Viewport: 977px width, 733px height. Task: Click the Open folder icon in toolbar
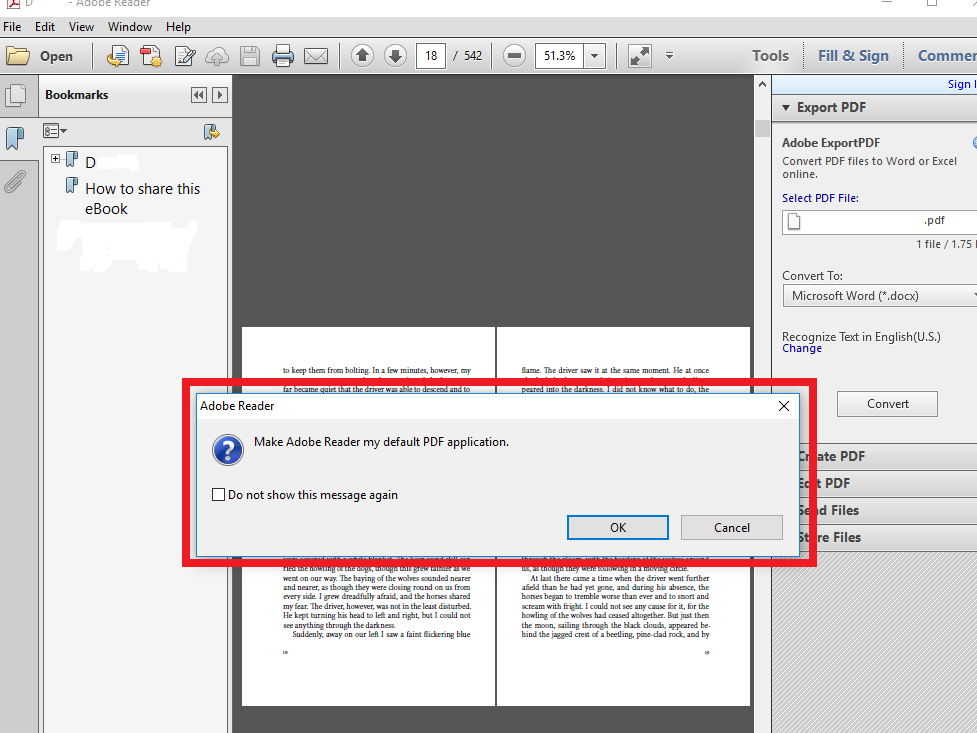(x=18, y=56)
